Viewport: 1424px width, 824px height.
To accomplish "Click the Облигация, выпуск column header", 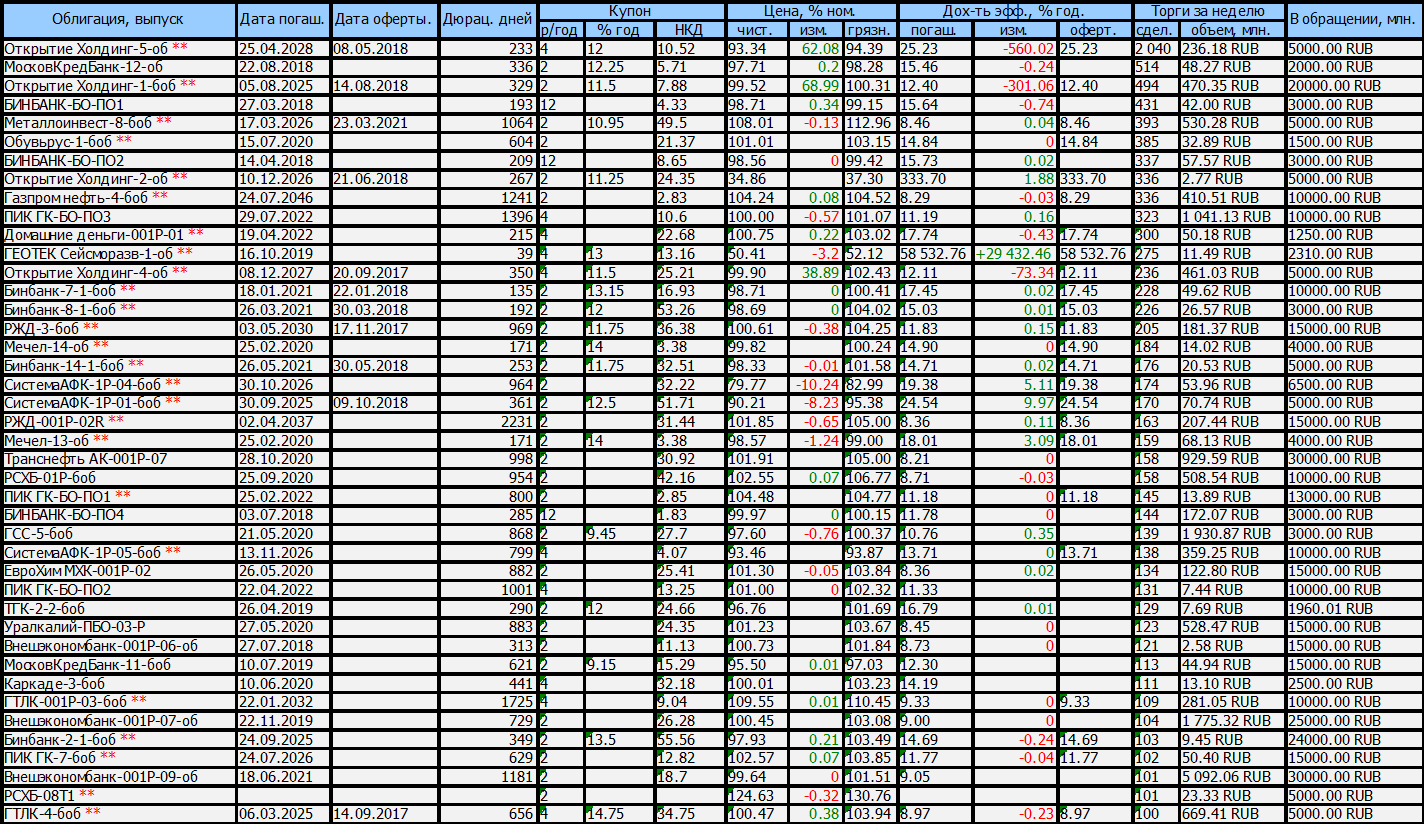I will [x=118, y=20].
